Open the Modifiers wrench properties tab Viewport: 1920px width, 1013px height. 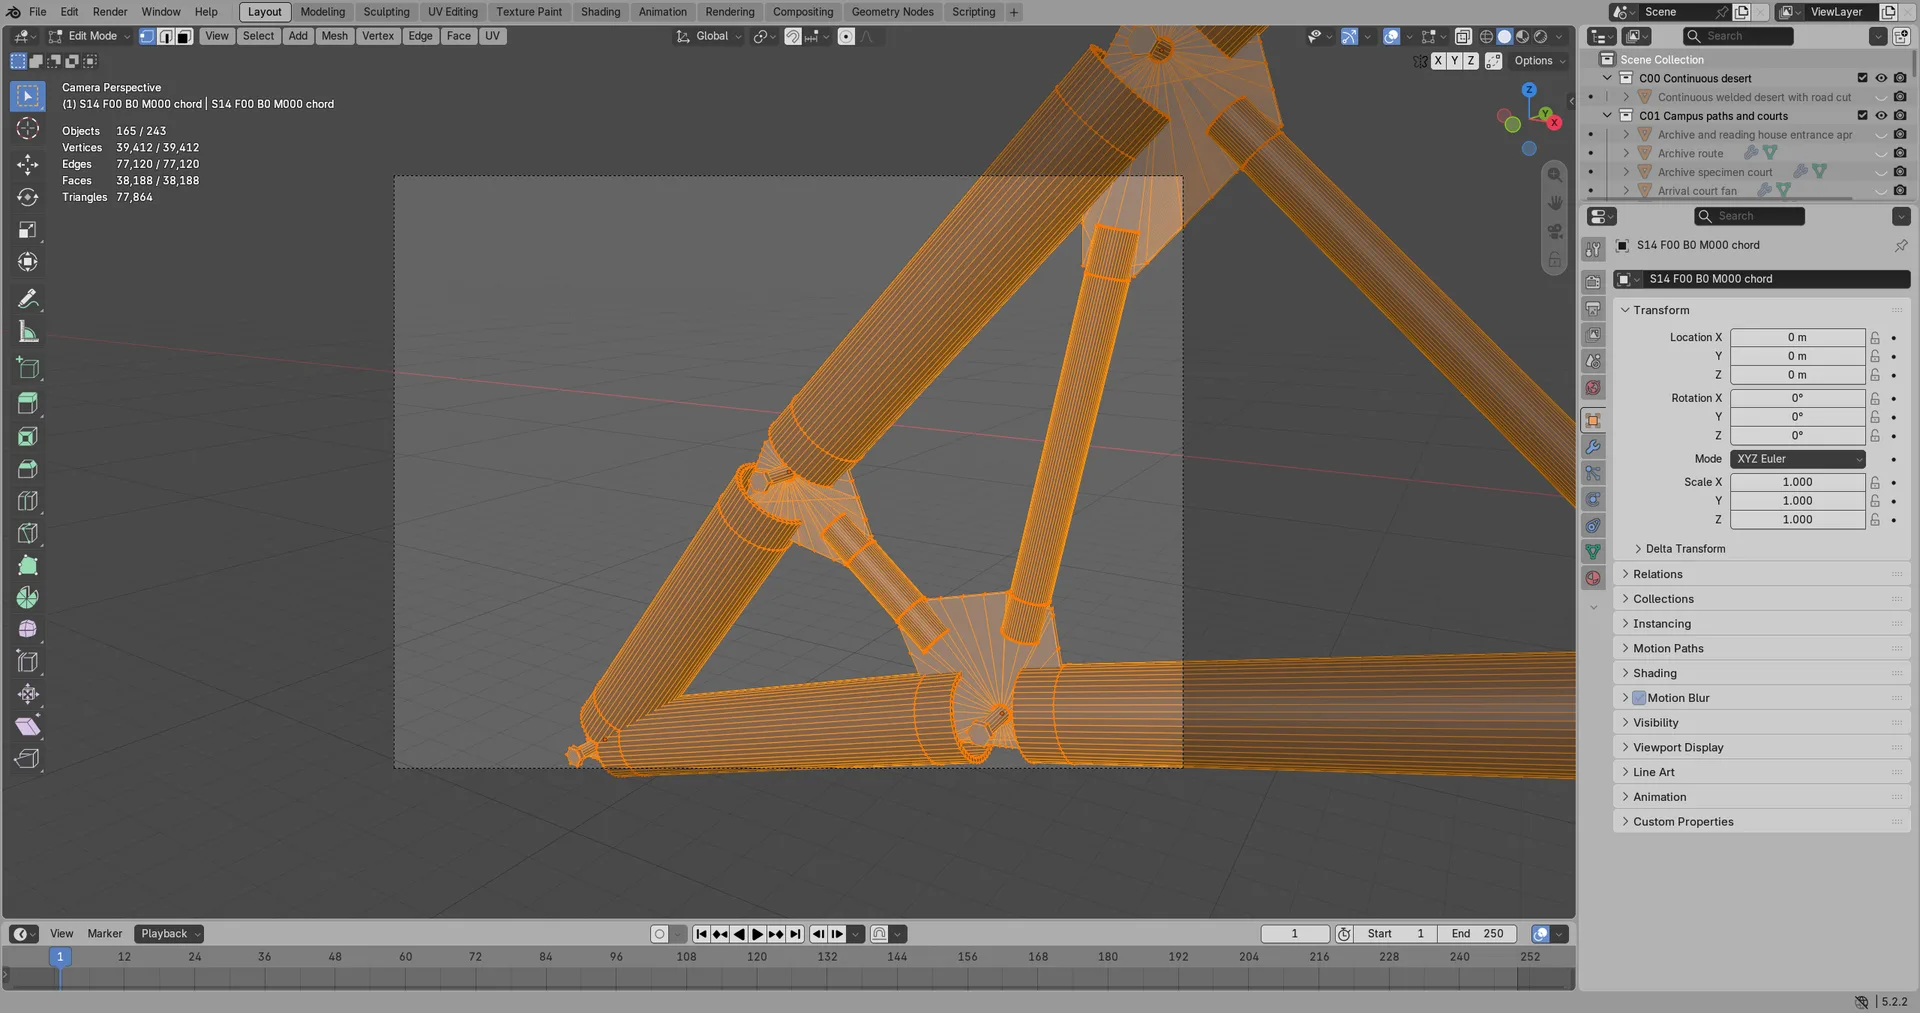1593,446
